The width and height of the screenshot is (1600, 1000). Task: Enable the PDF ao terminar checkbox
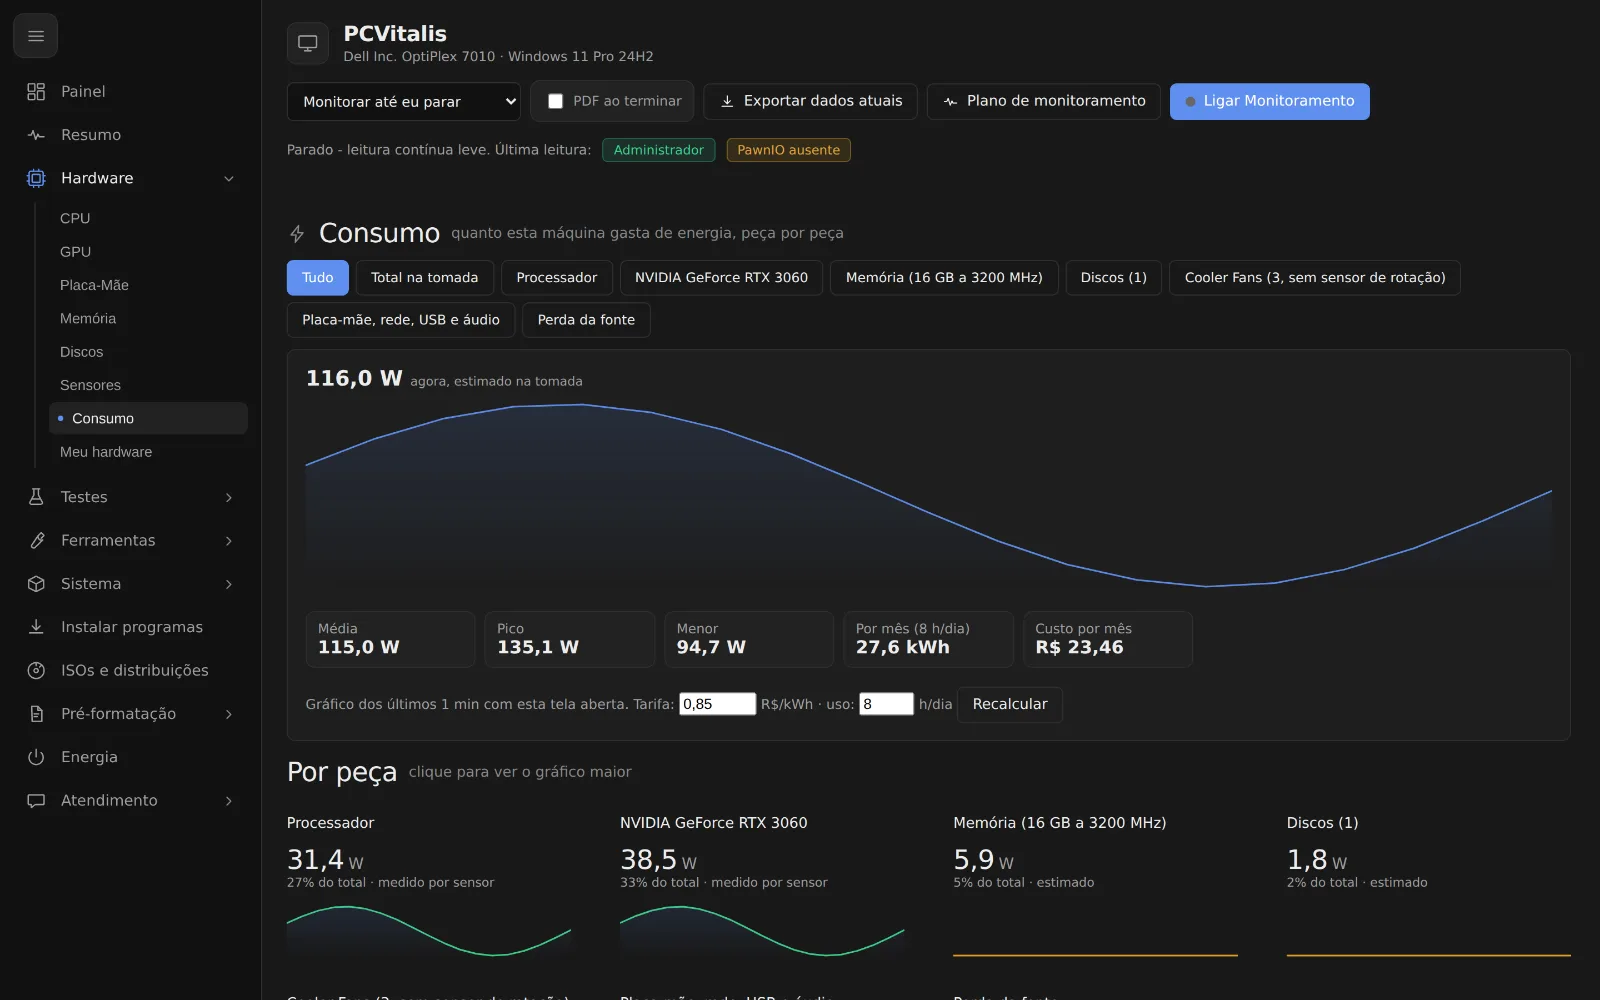(555, 101)
